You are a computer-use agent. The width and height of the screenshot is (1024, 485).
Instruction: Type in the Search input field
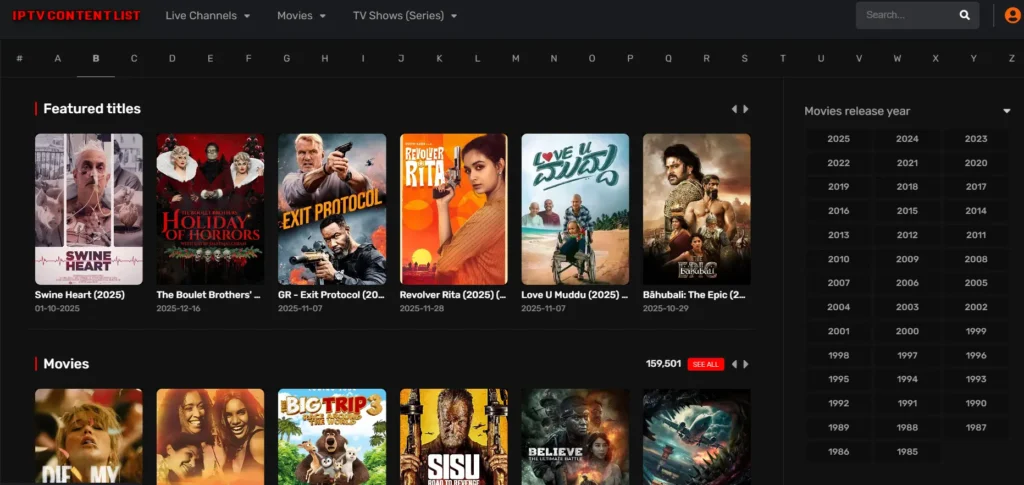[x=905, y=16]
